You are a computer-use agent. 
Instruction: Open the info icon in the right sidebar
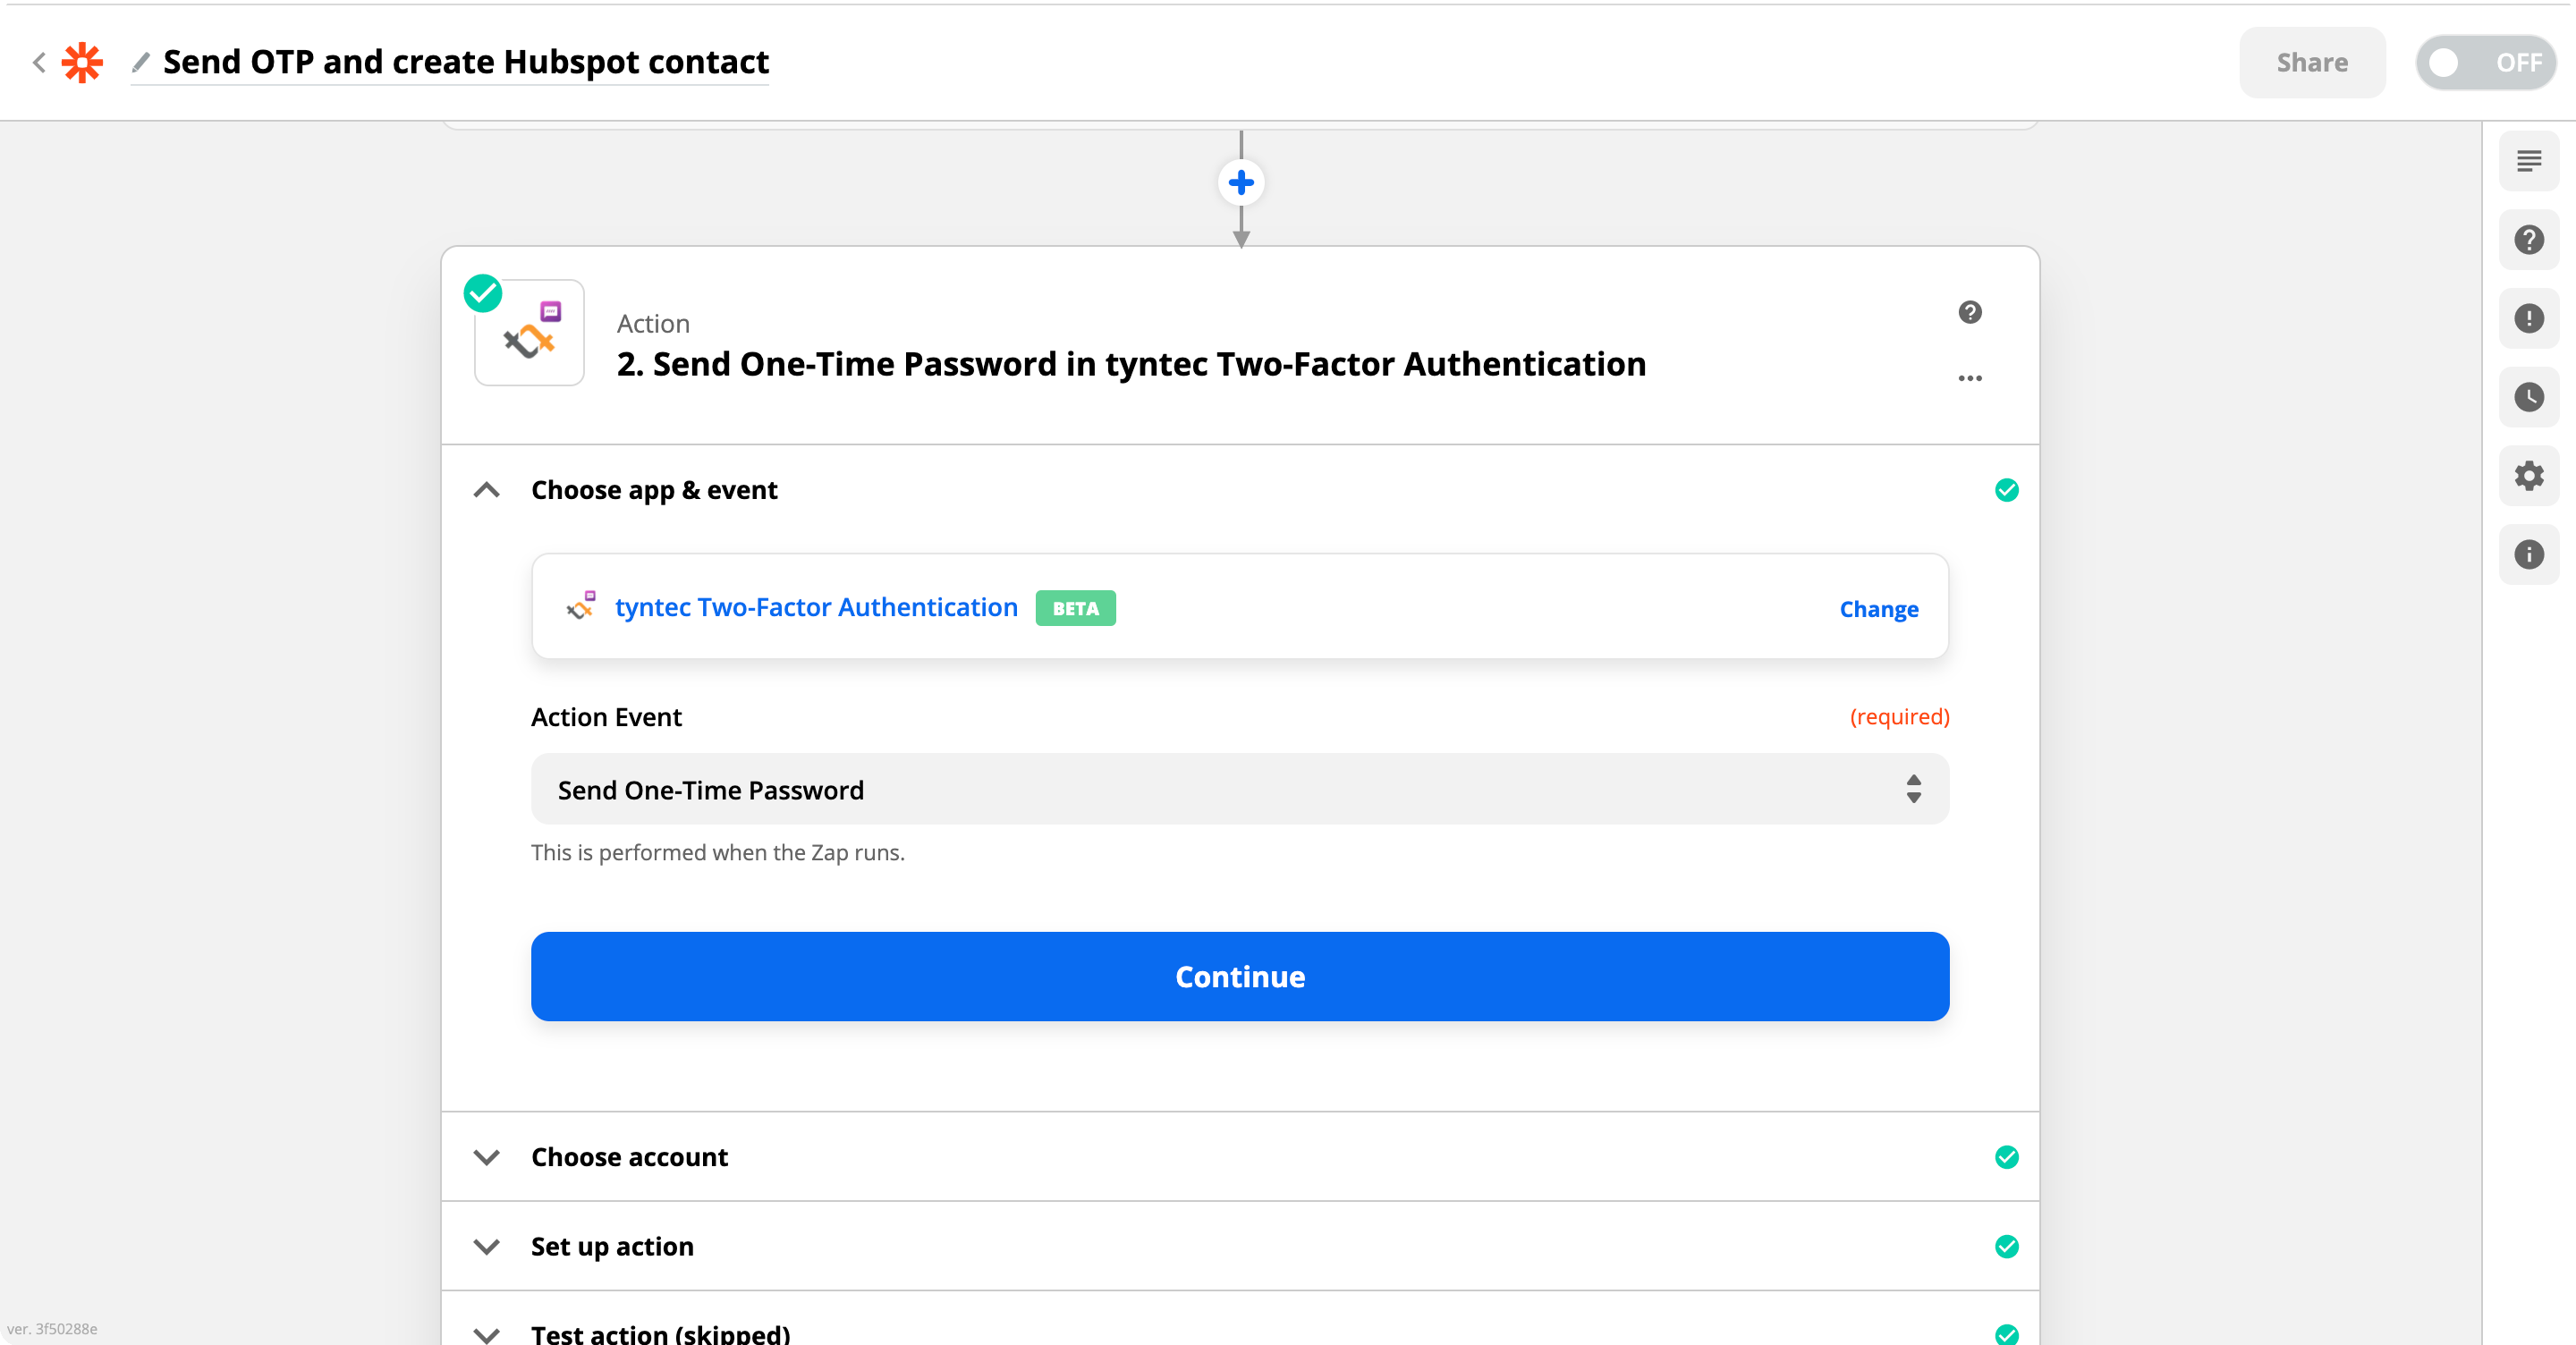click(x=2529, y=555)
